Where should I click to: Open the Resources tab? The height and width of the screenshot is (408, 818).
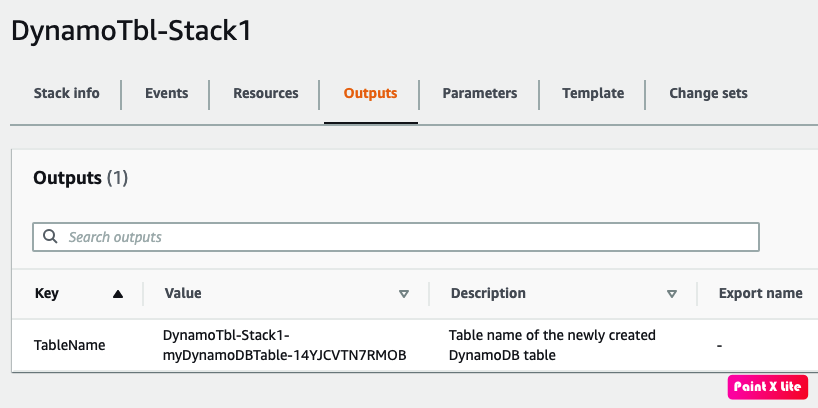pos(265,93)
